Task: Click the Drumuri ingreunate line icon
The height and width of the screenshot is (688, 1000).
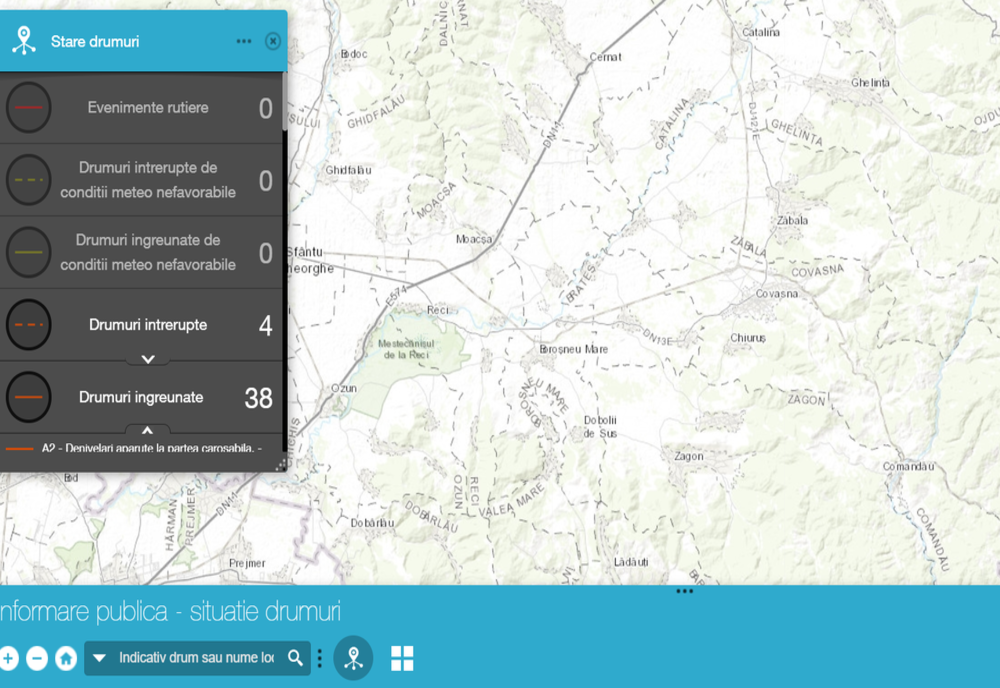Action: coord(28,397)
